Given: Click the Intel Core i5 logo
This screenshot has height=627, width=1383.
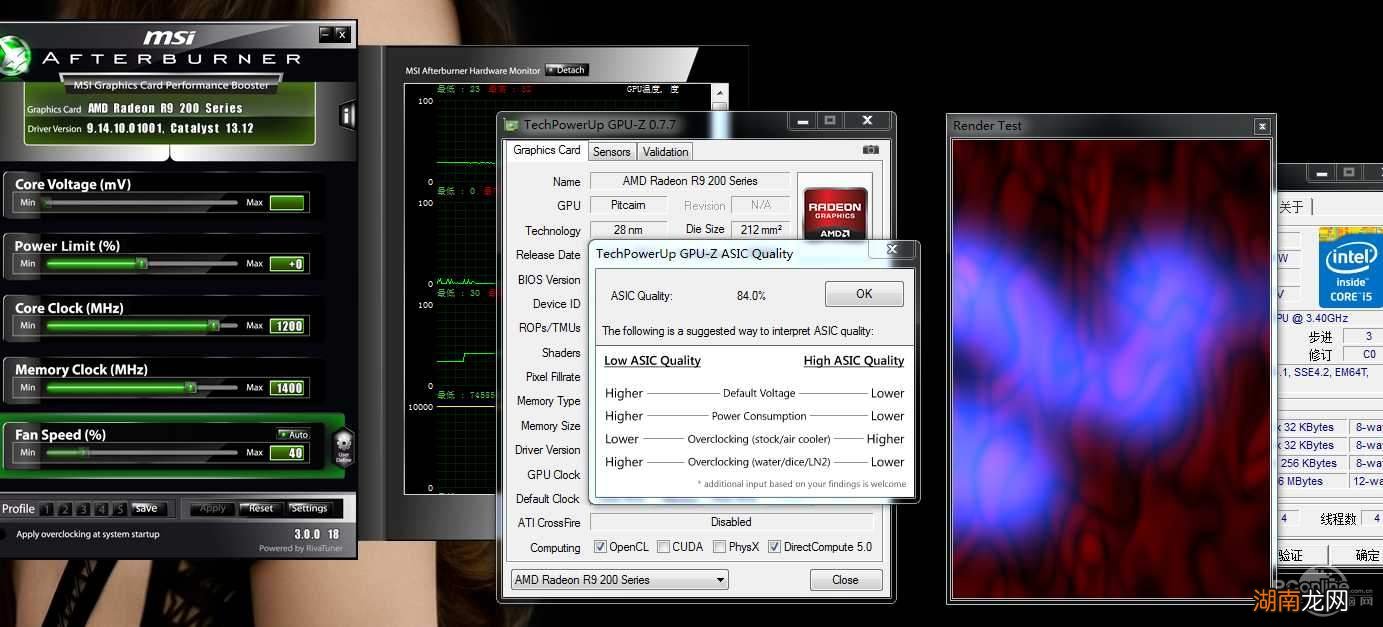Looking at the screenshot, I should tap(1350, 267).
